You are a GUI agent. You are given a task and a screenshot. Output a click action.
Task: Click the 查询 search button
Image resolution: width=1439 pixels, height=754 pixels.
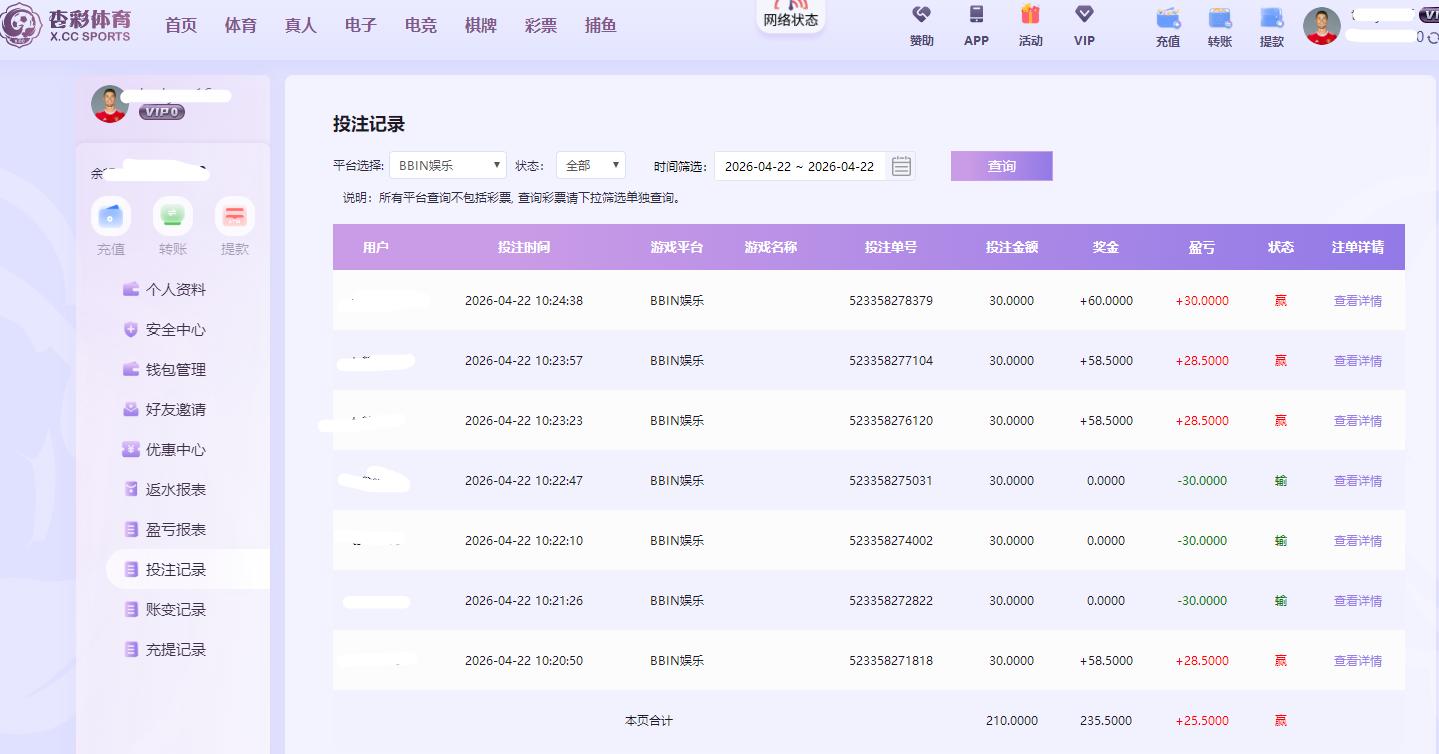[x=1001, y=166]
